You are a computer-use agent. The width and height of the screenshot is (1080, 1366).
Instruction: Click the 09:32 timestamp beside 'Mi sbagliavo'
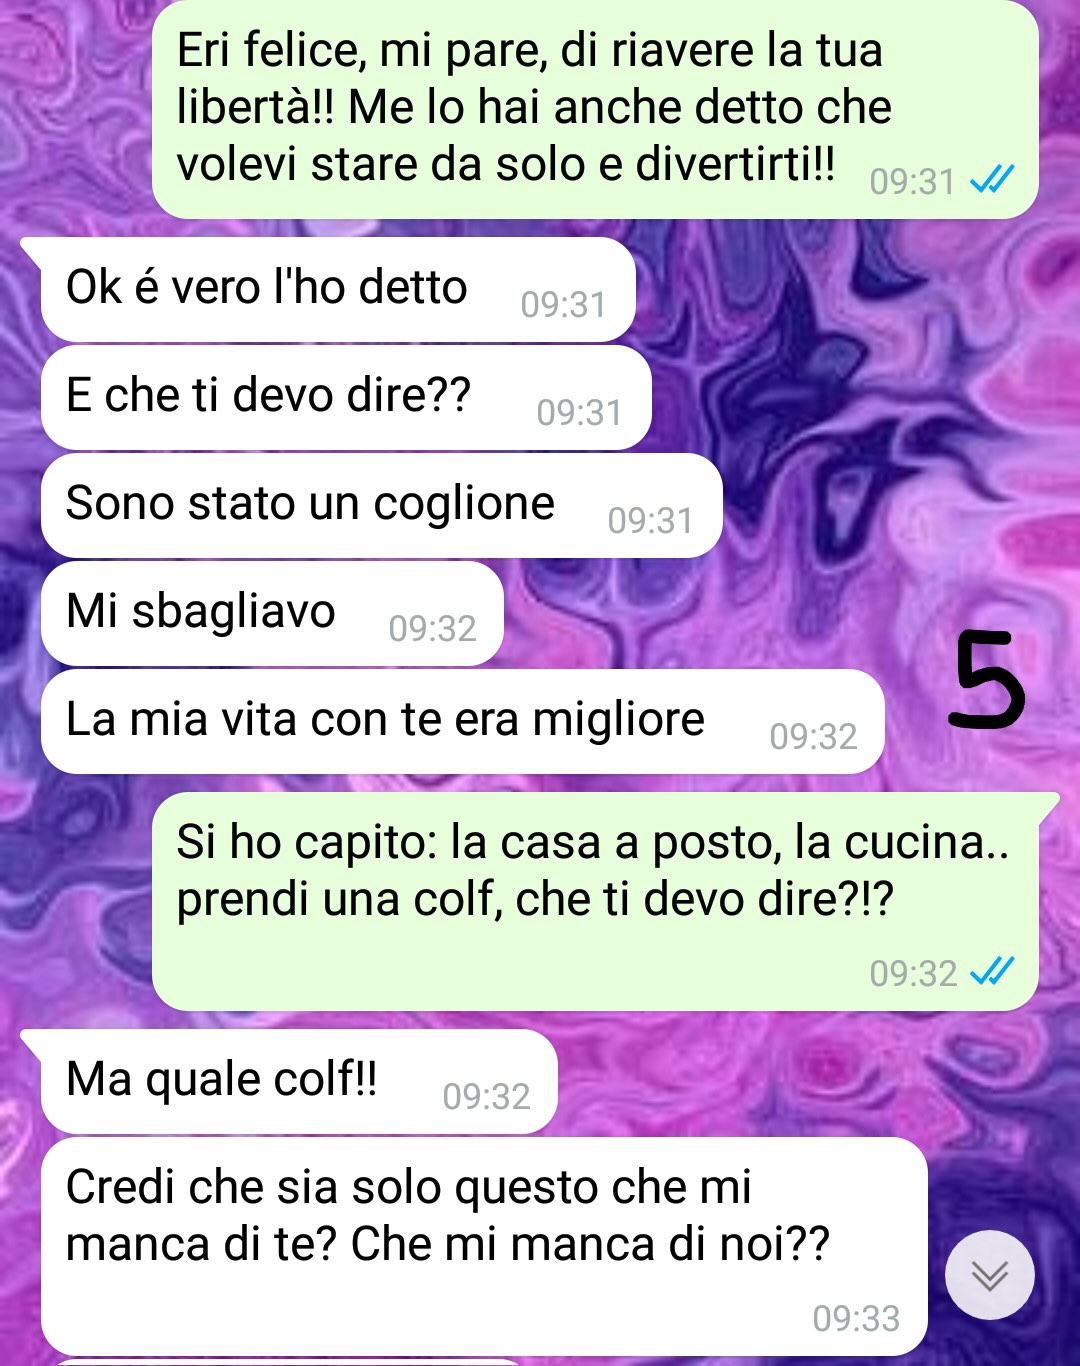[432, 628]
